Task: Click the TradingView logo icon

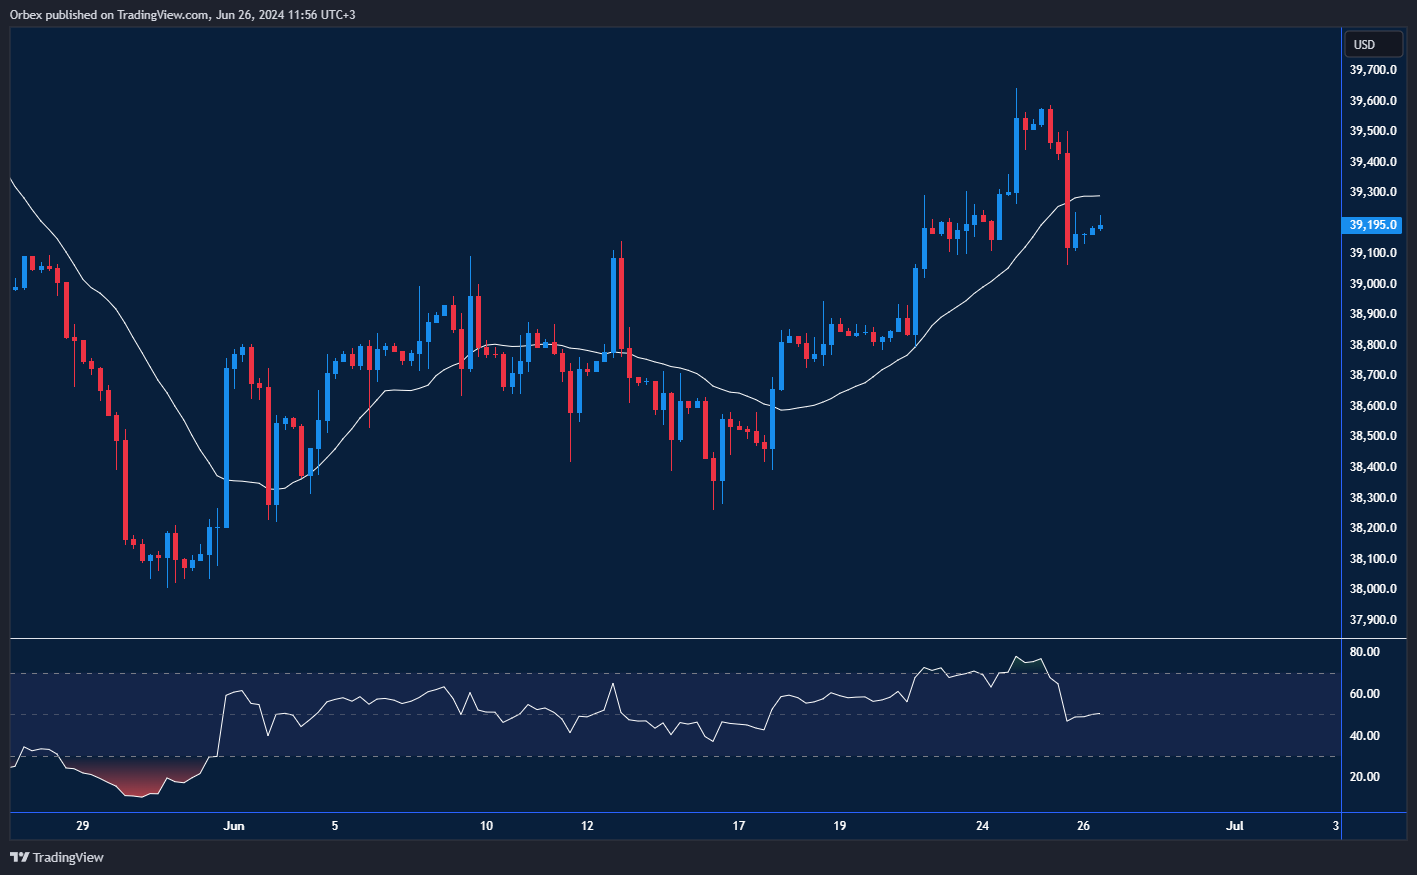Action: click(x=19, y=857)
